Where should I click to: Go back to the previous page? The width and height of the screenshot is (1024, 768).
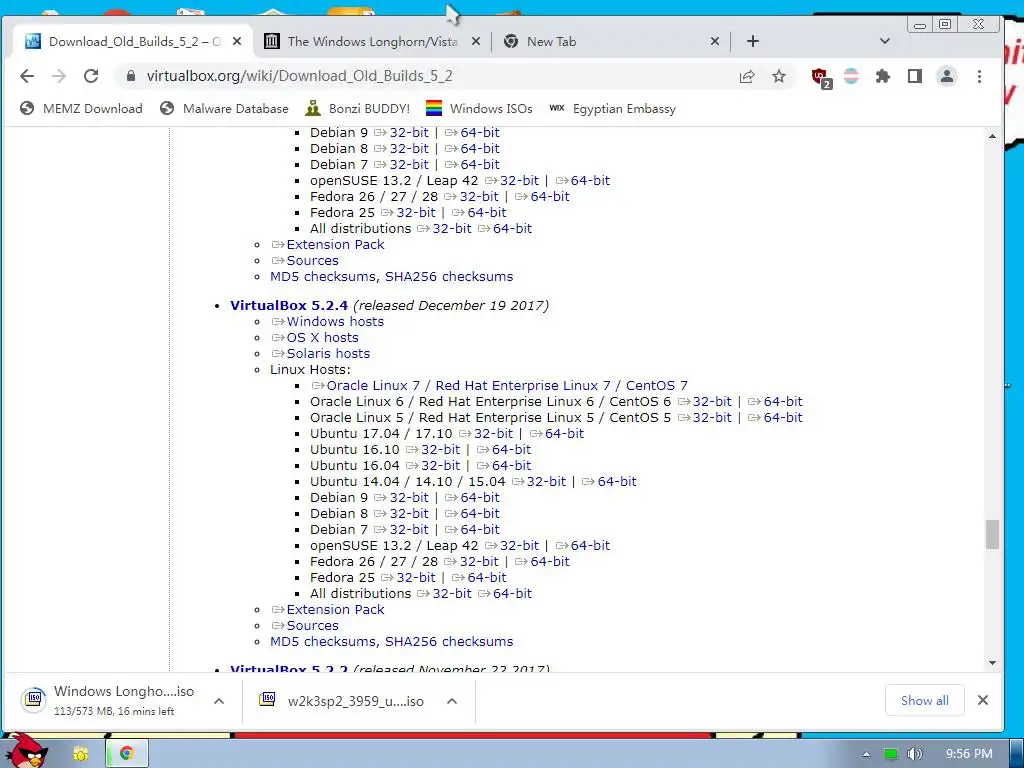click(27, 76)
